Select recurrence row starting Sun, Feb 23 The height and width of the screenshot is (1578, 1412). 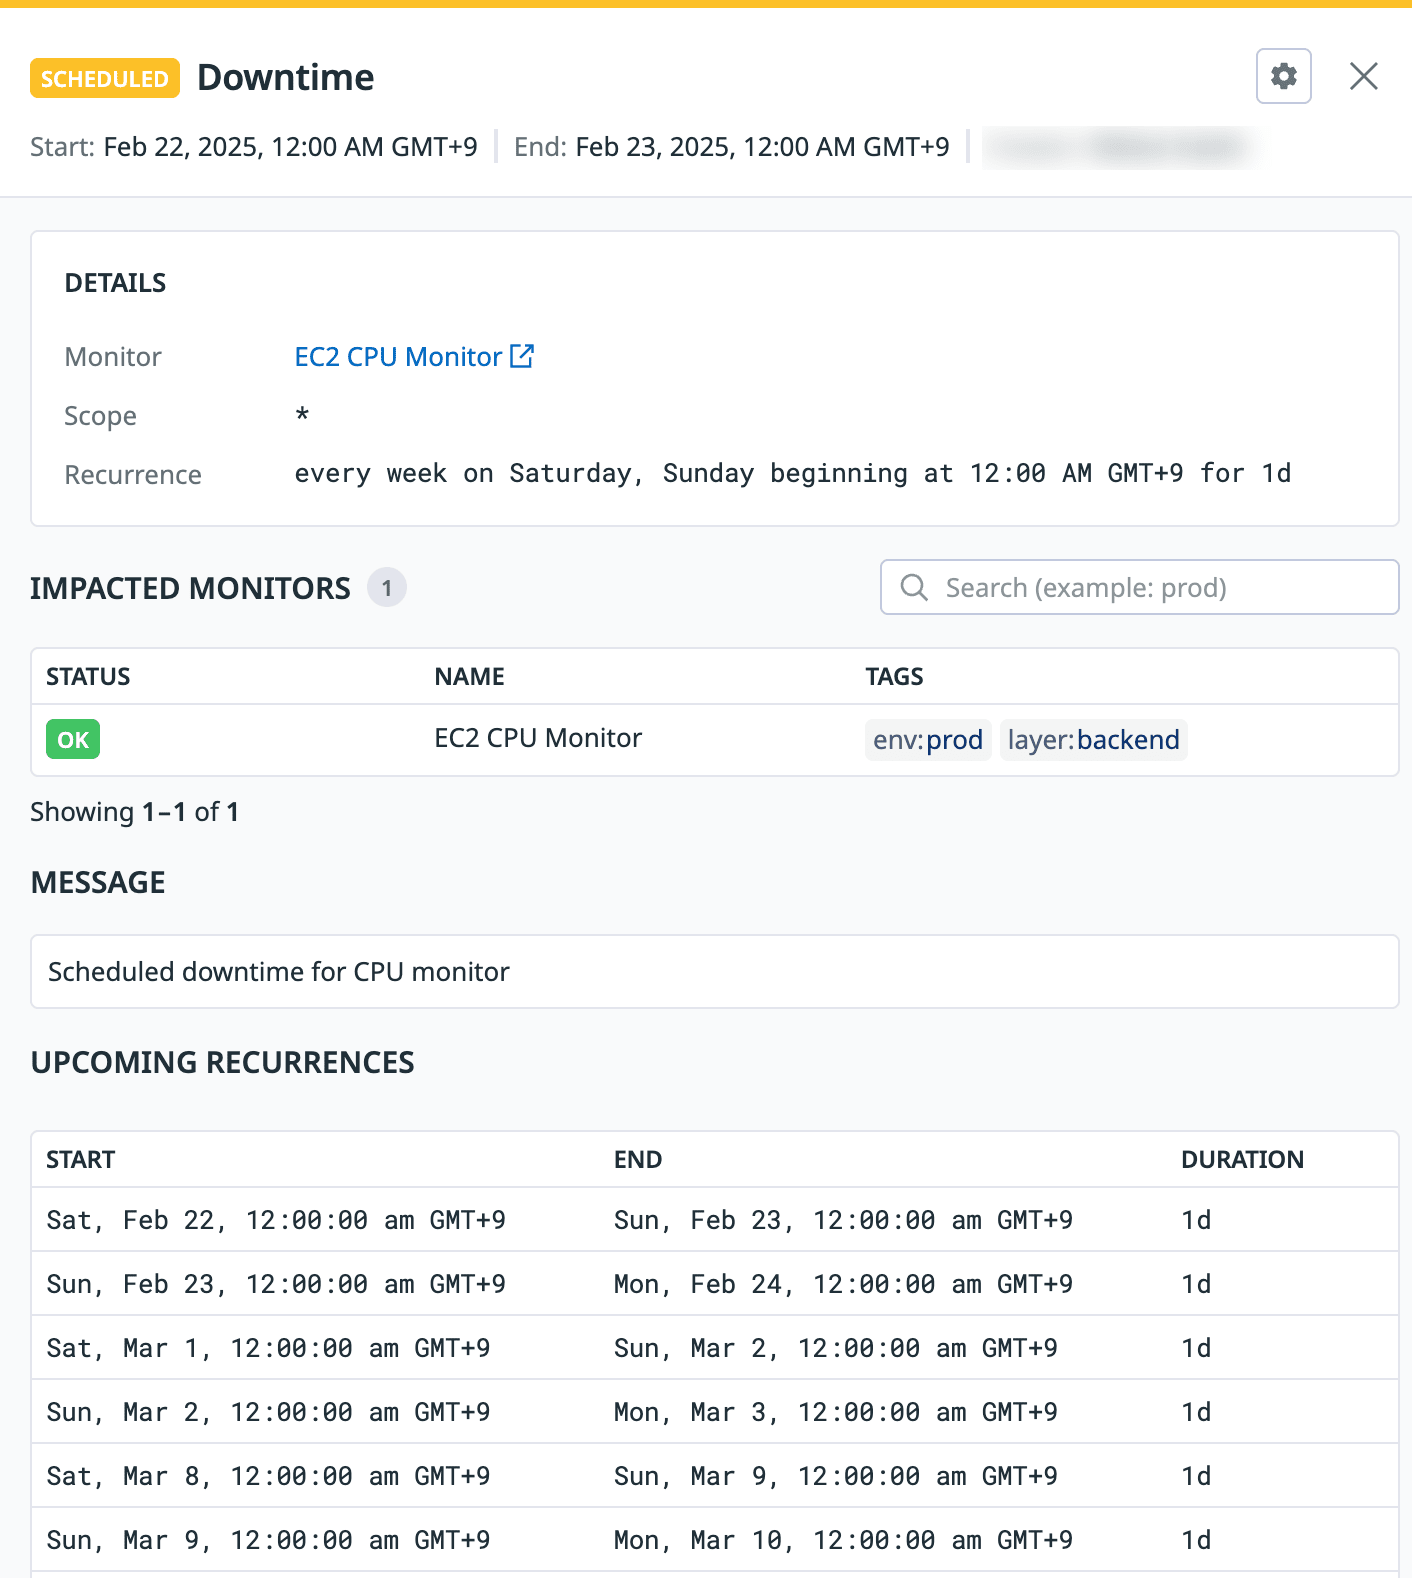click(715, 1284)
